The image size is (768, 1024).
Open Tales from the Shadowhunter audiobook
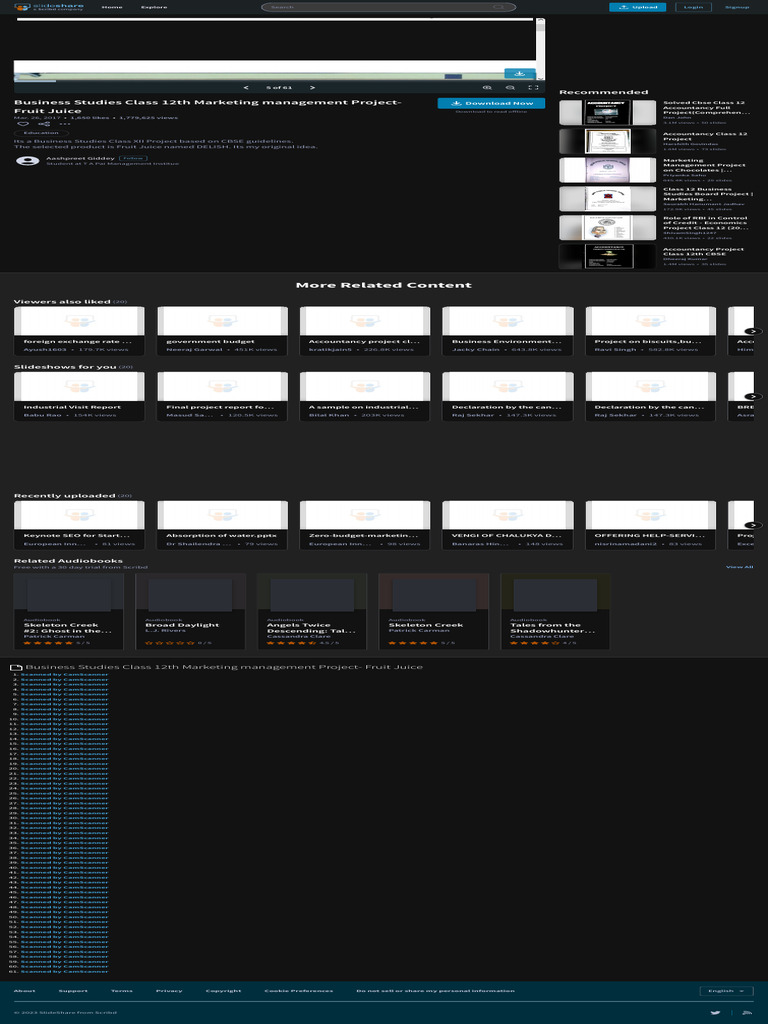point(555,611)
